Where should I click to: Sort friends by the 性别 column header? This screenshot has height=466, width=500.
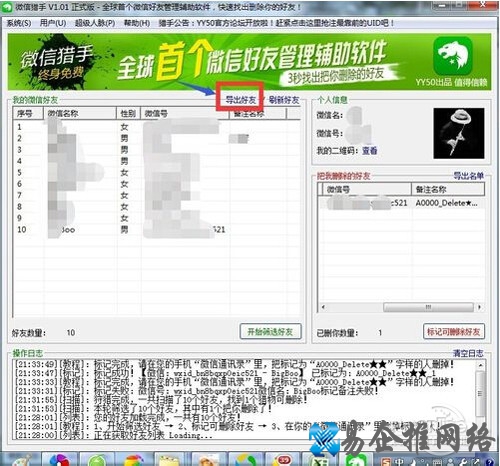coord(128,113)
